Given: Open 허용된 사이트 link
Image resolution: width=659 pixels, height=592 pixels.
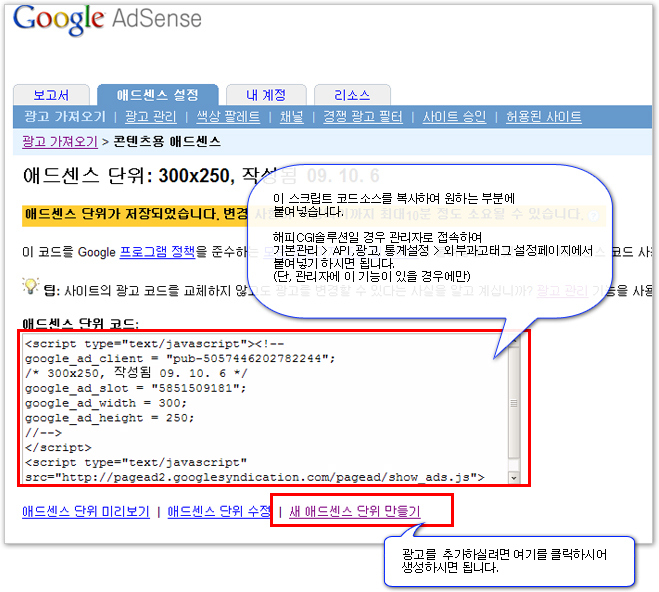Looking at the screenshot, I should pos(543,116).
